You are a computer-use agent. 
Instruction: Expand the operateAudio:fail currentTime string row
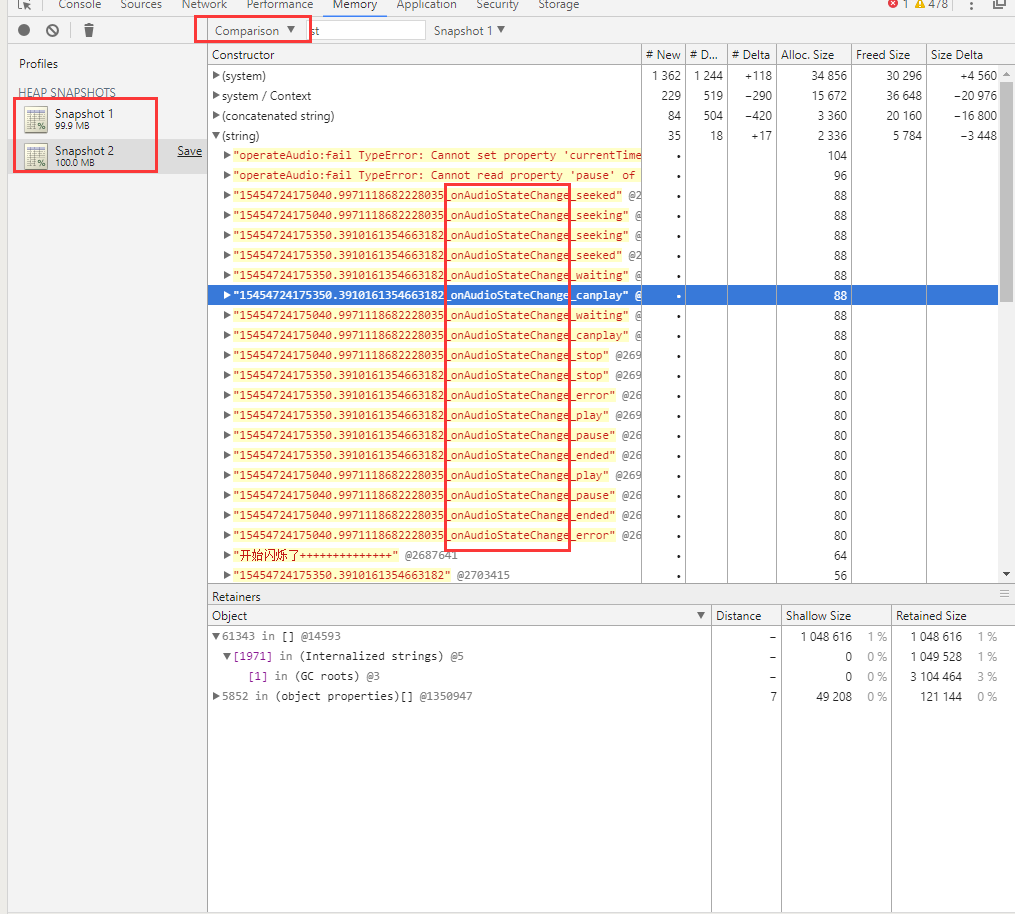point(227,155)
